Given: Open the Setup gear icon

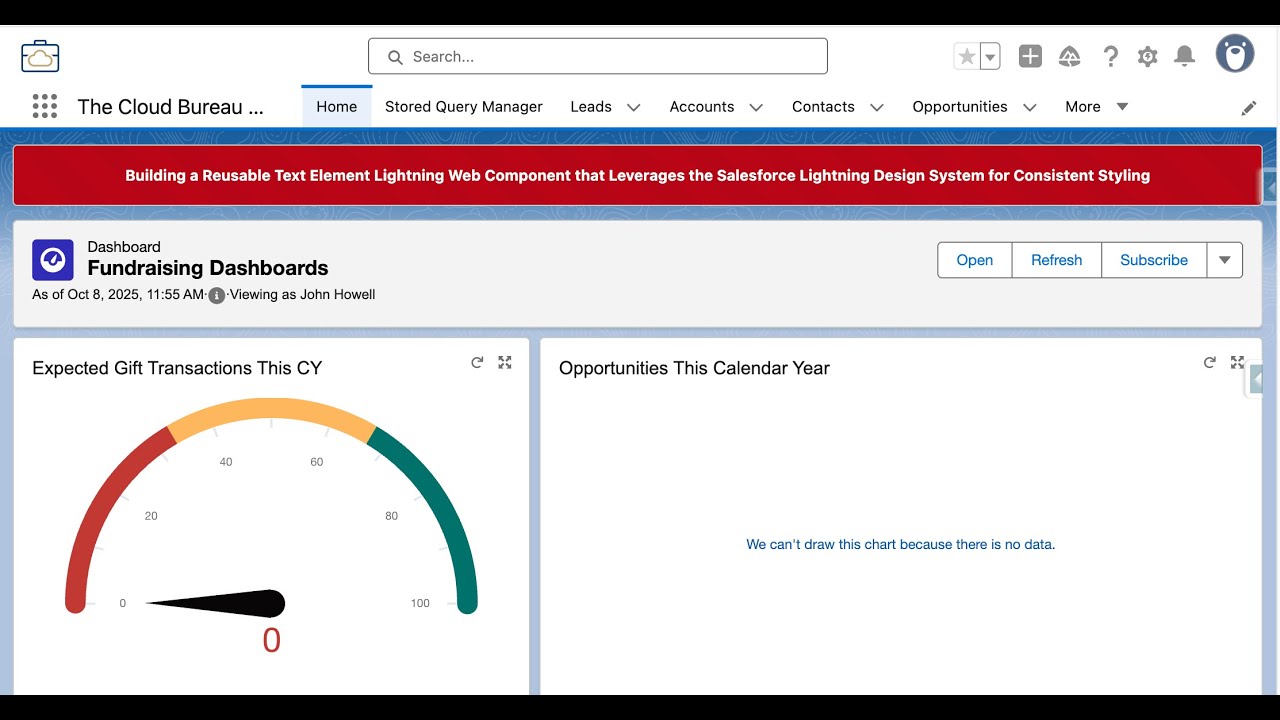Looking at the screenshot, I should click(x=1147, y=57).
